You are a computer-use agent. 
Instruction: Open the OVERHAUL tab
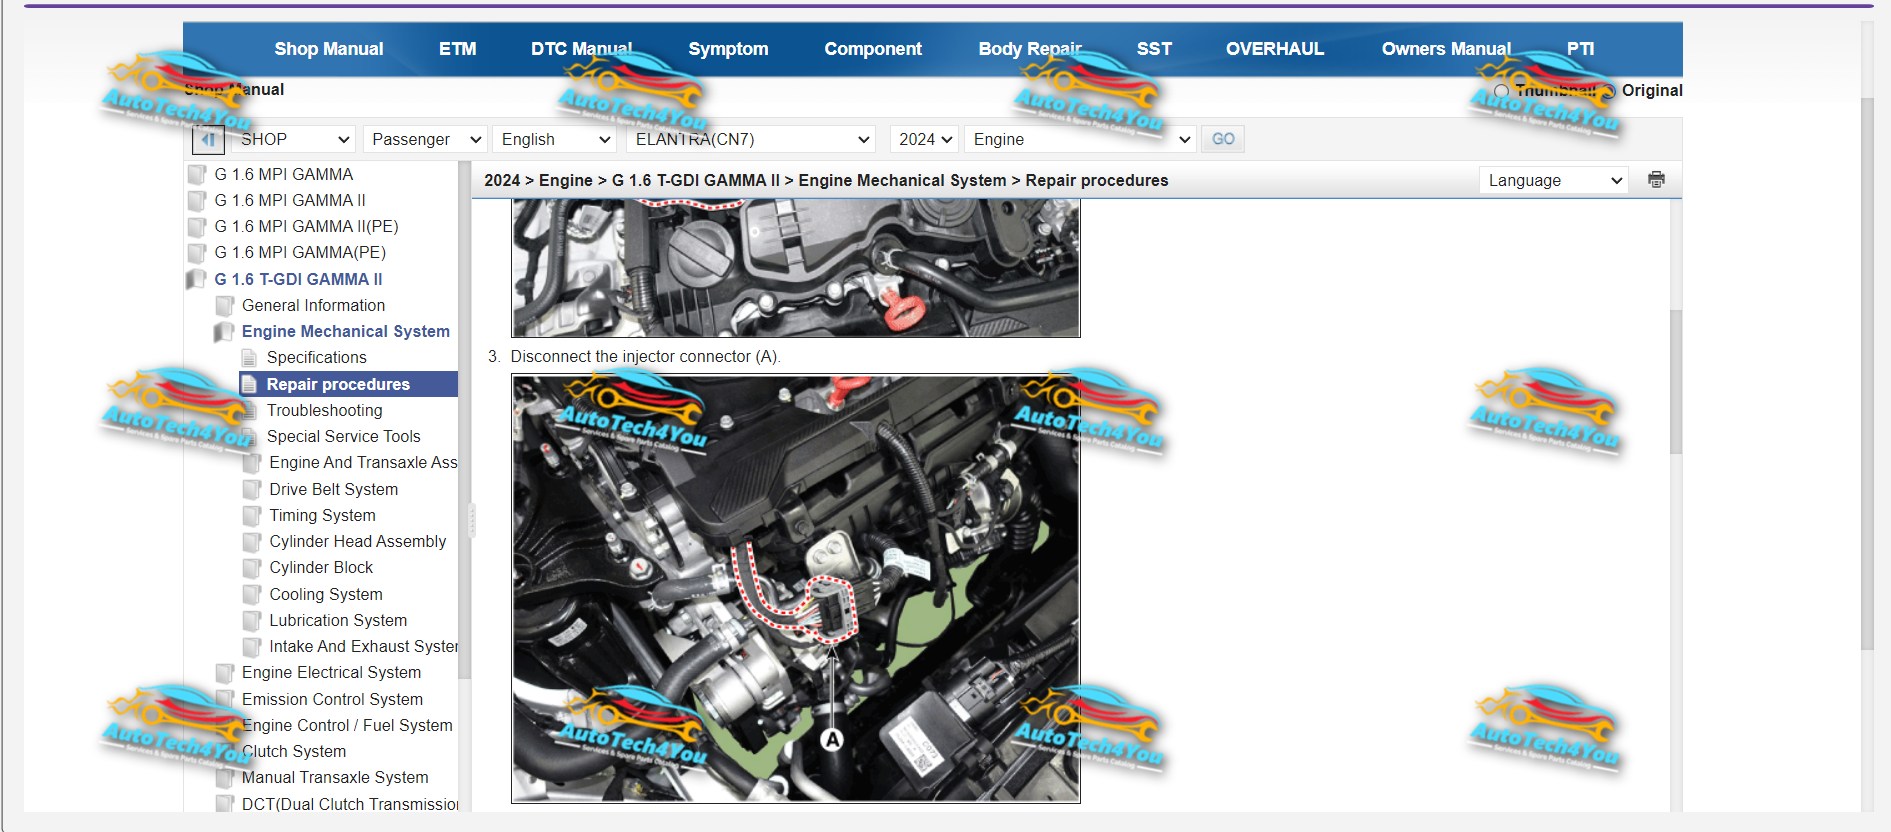1274,49
